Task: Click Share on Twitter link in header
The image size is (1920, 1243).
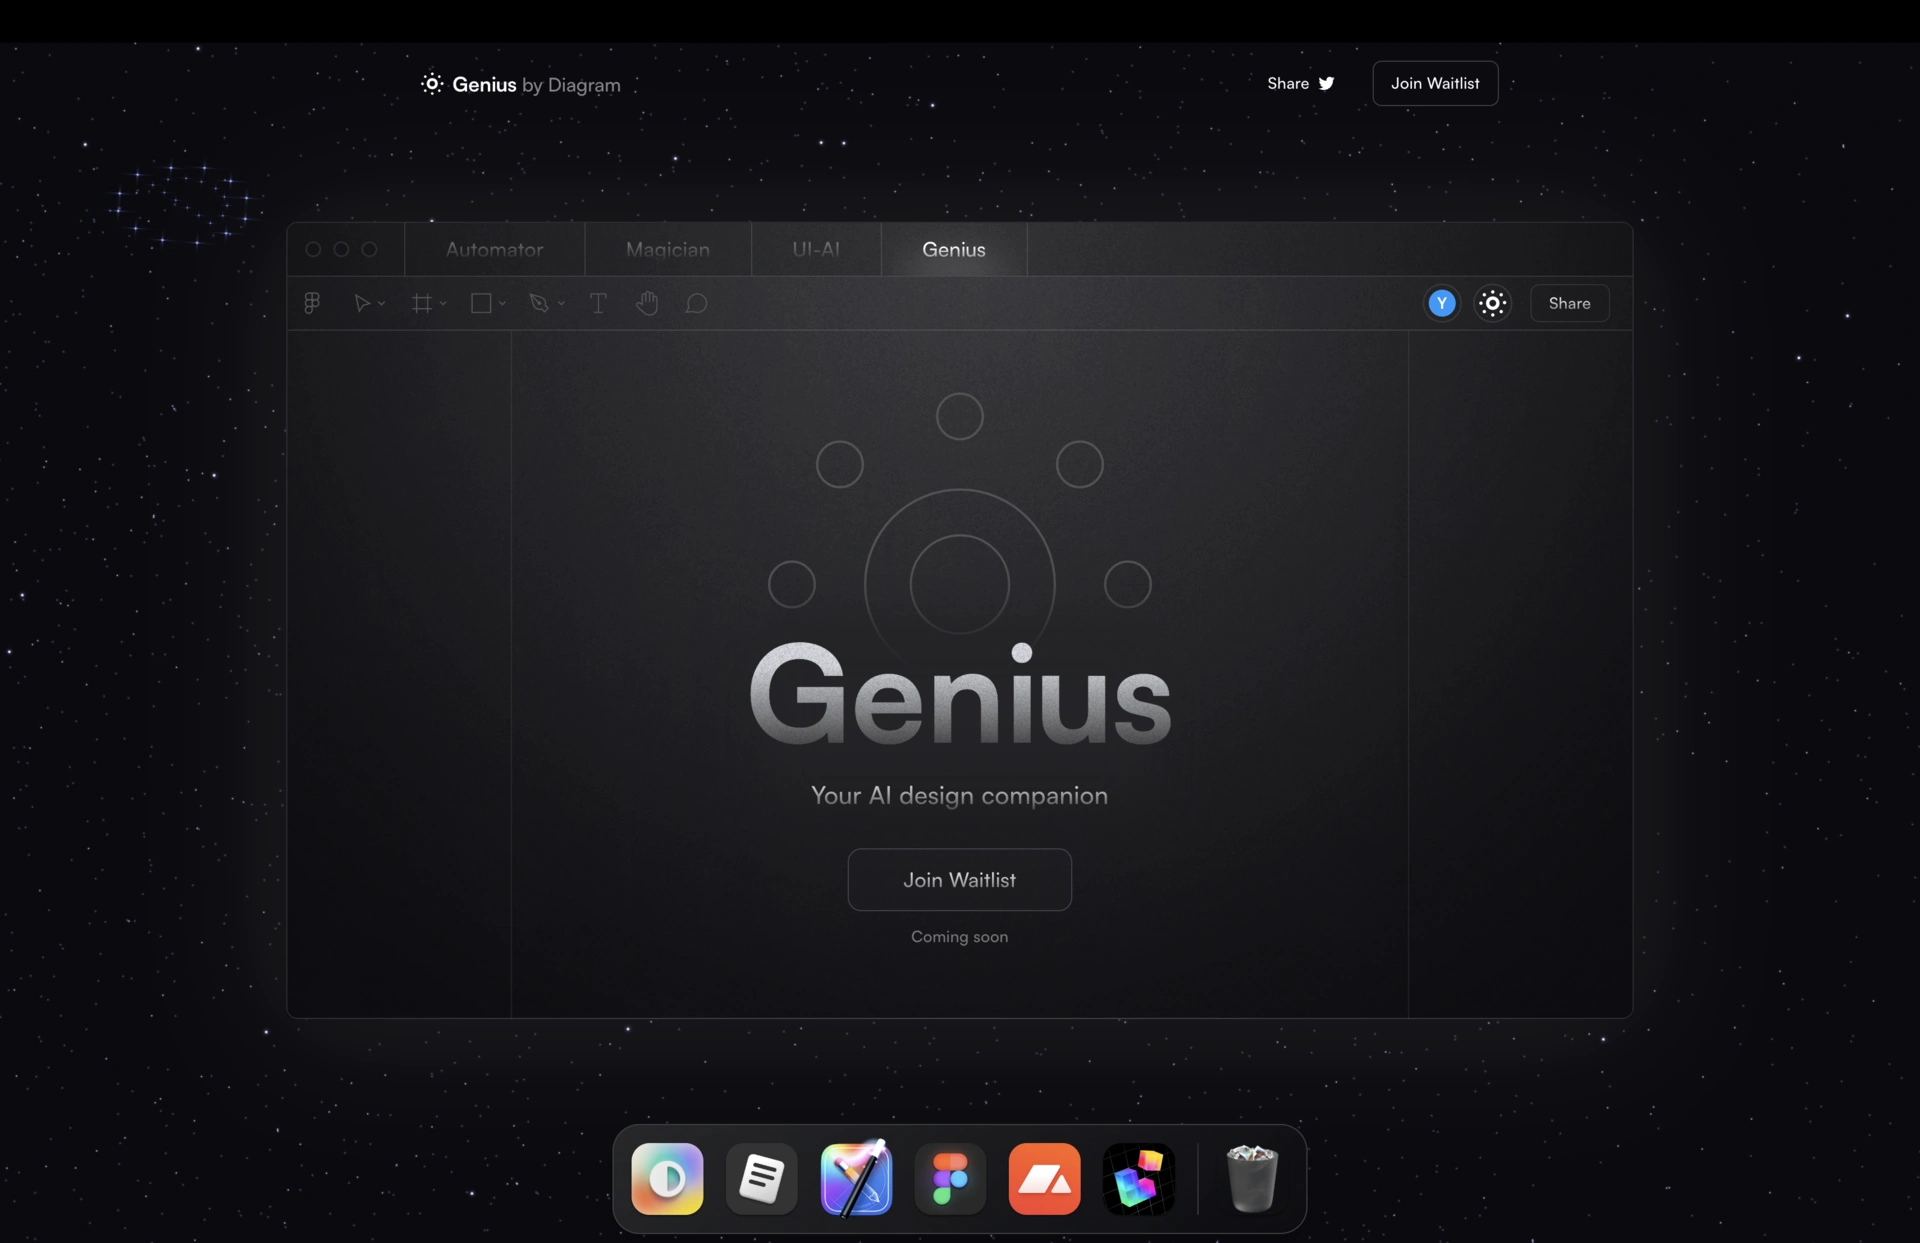Action: [1300, 83]
